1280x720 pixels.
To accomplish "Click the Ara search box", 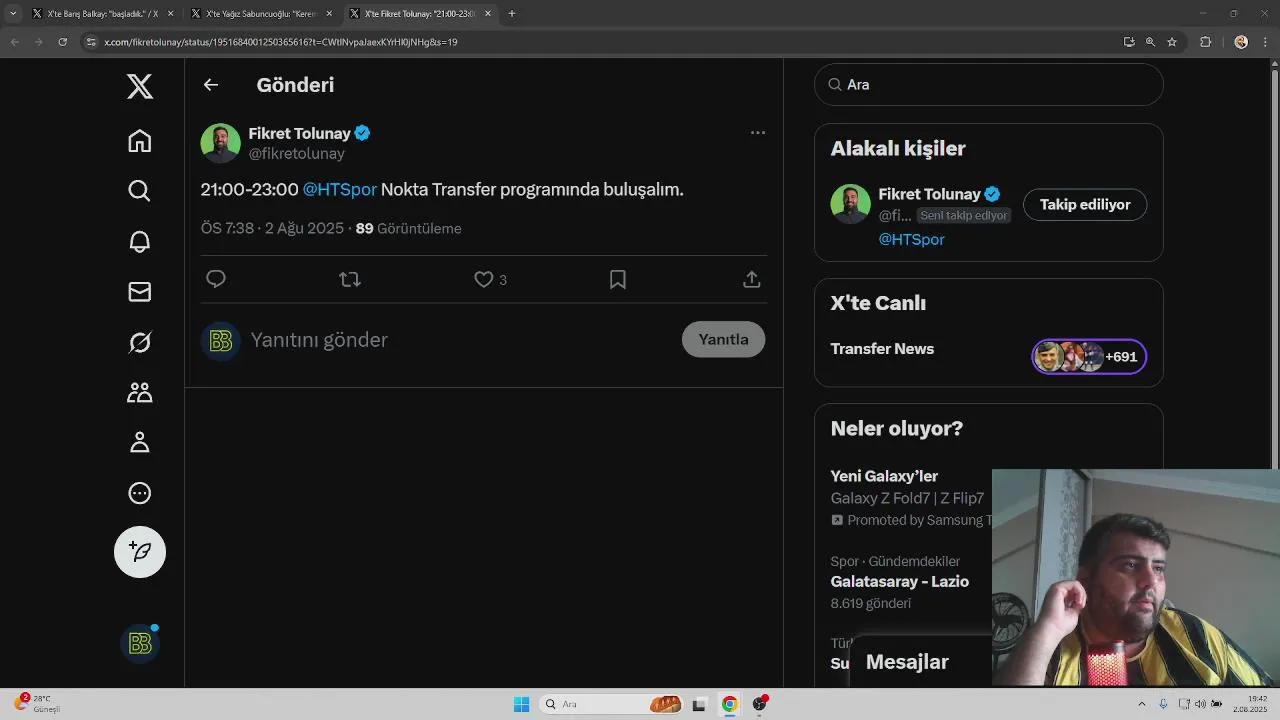I will [x=989, y=85].
